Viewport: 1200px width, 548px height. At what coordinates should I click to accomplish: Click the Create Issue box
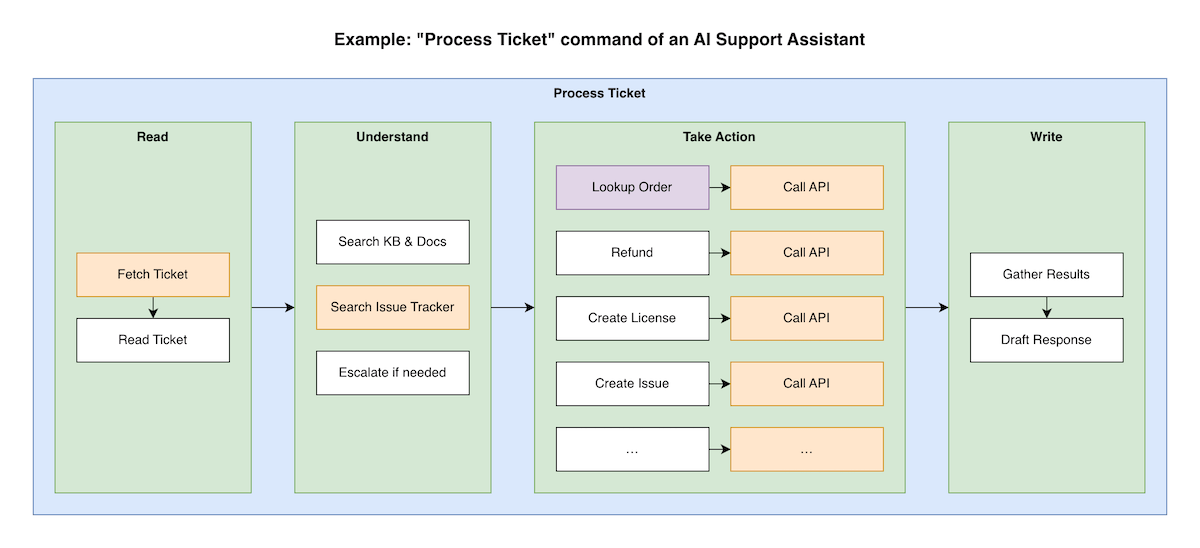coord(632,383)
